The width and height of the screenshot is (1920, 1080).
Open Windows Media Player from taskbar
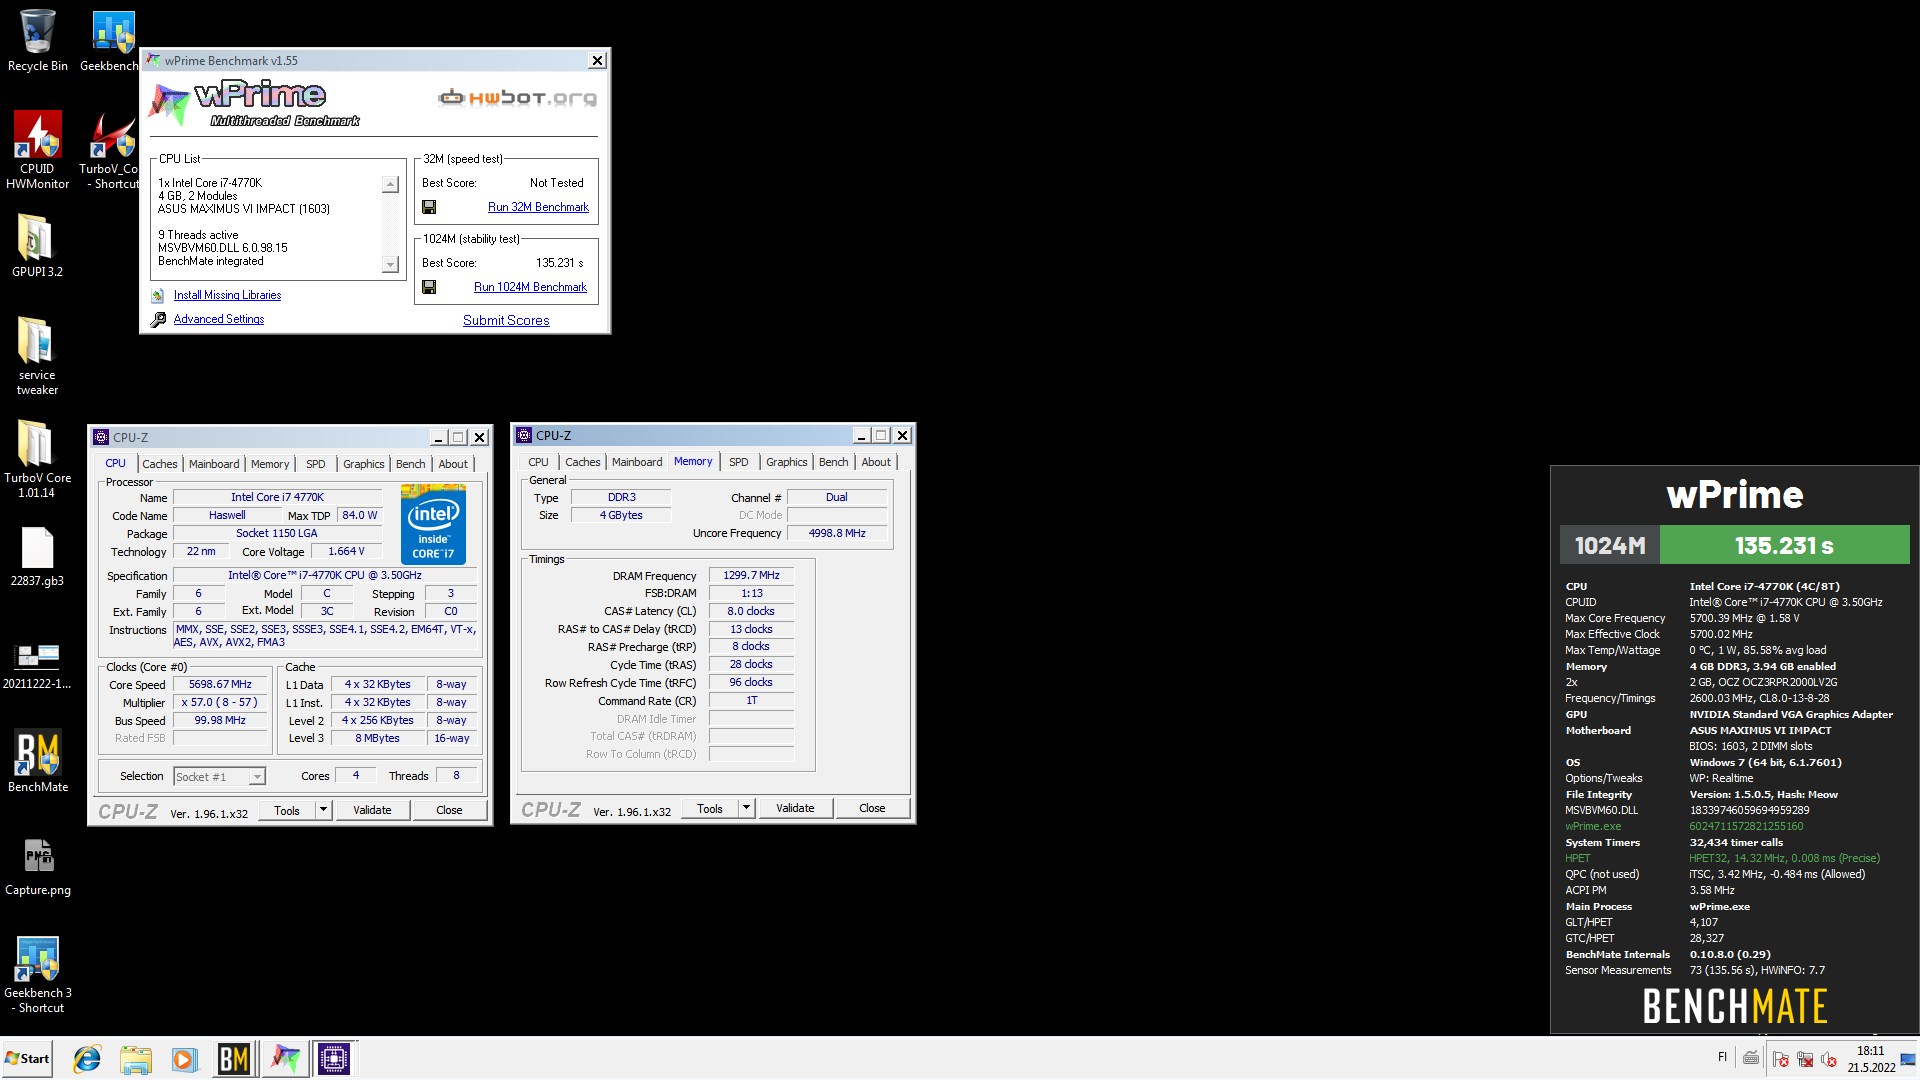click(184, 1059)
